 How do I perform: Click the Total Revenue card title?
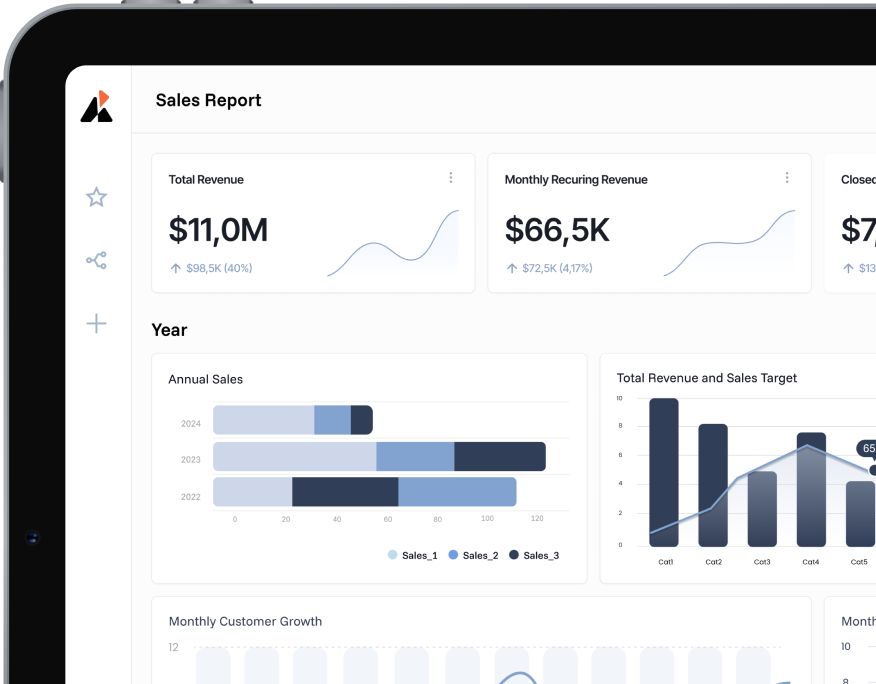point(206,179)
